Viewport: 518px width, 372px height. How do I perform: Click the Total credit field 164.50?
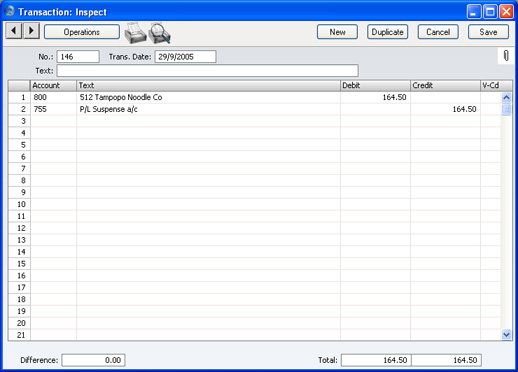tap(447, 360)
